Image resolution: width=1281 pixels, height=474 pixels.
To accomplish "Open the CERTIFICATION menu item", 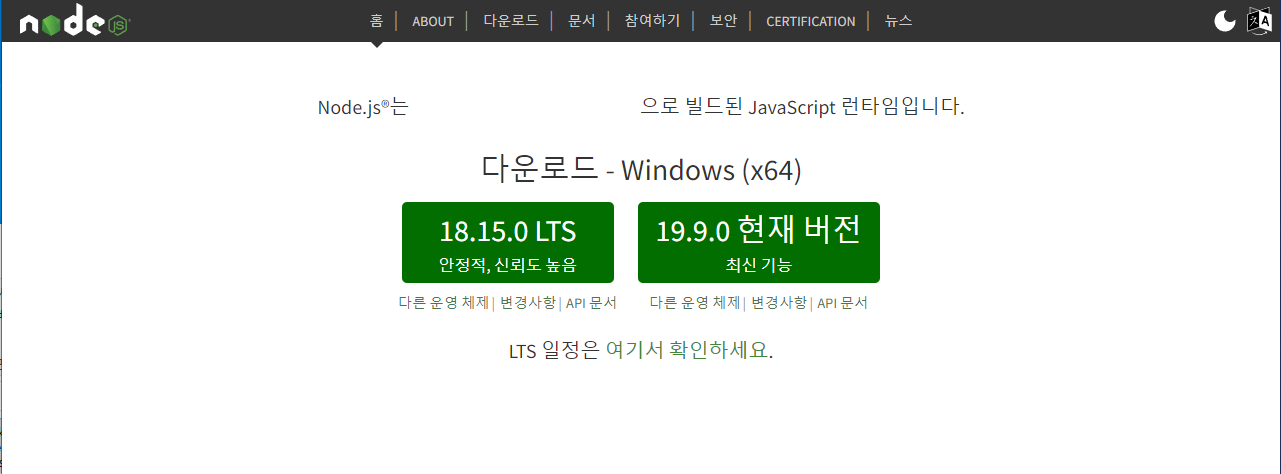I will 811,21.
